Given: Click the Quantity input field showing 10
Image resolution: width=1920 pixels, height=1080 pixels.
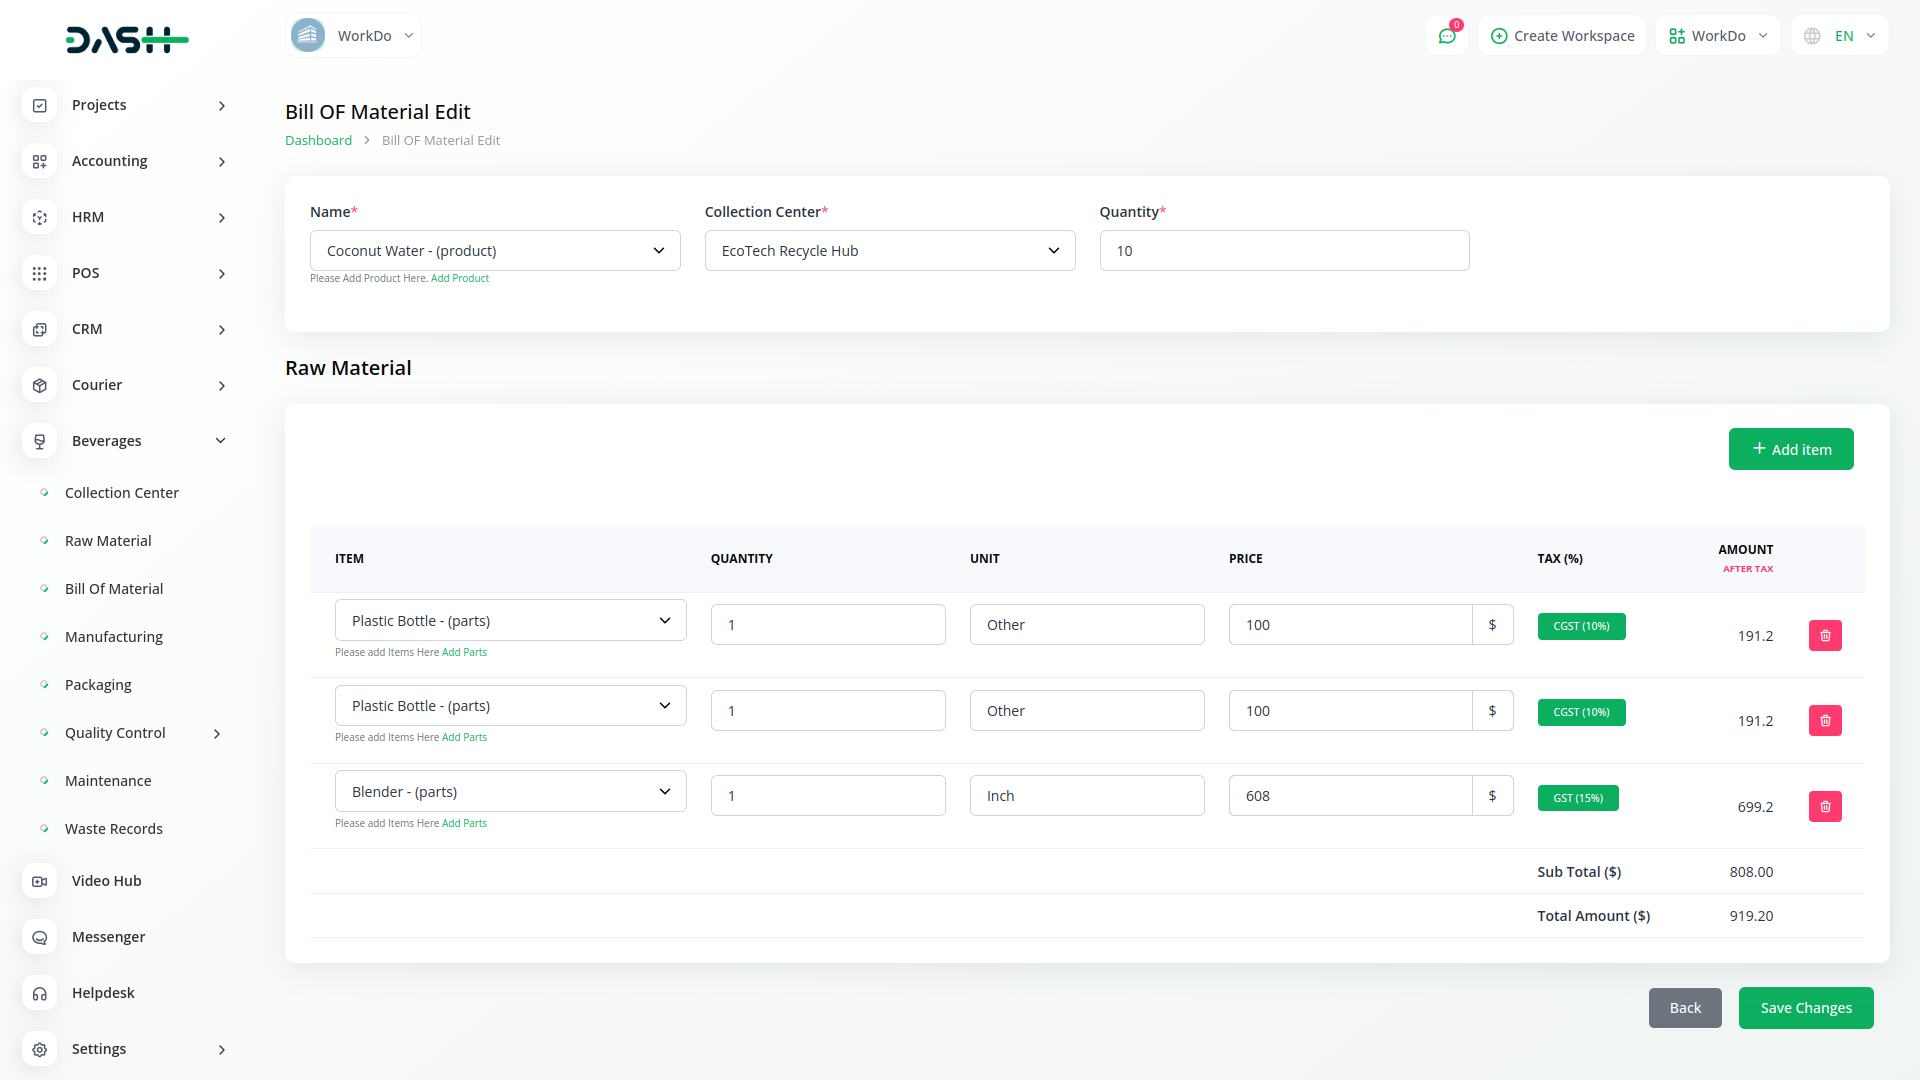Looking at the screenshot, I should pos(1284,251).
